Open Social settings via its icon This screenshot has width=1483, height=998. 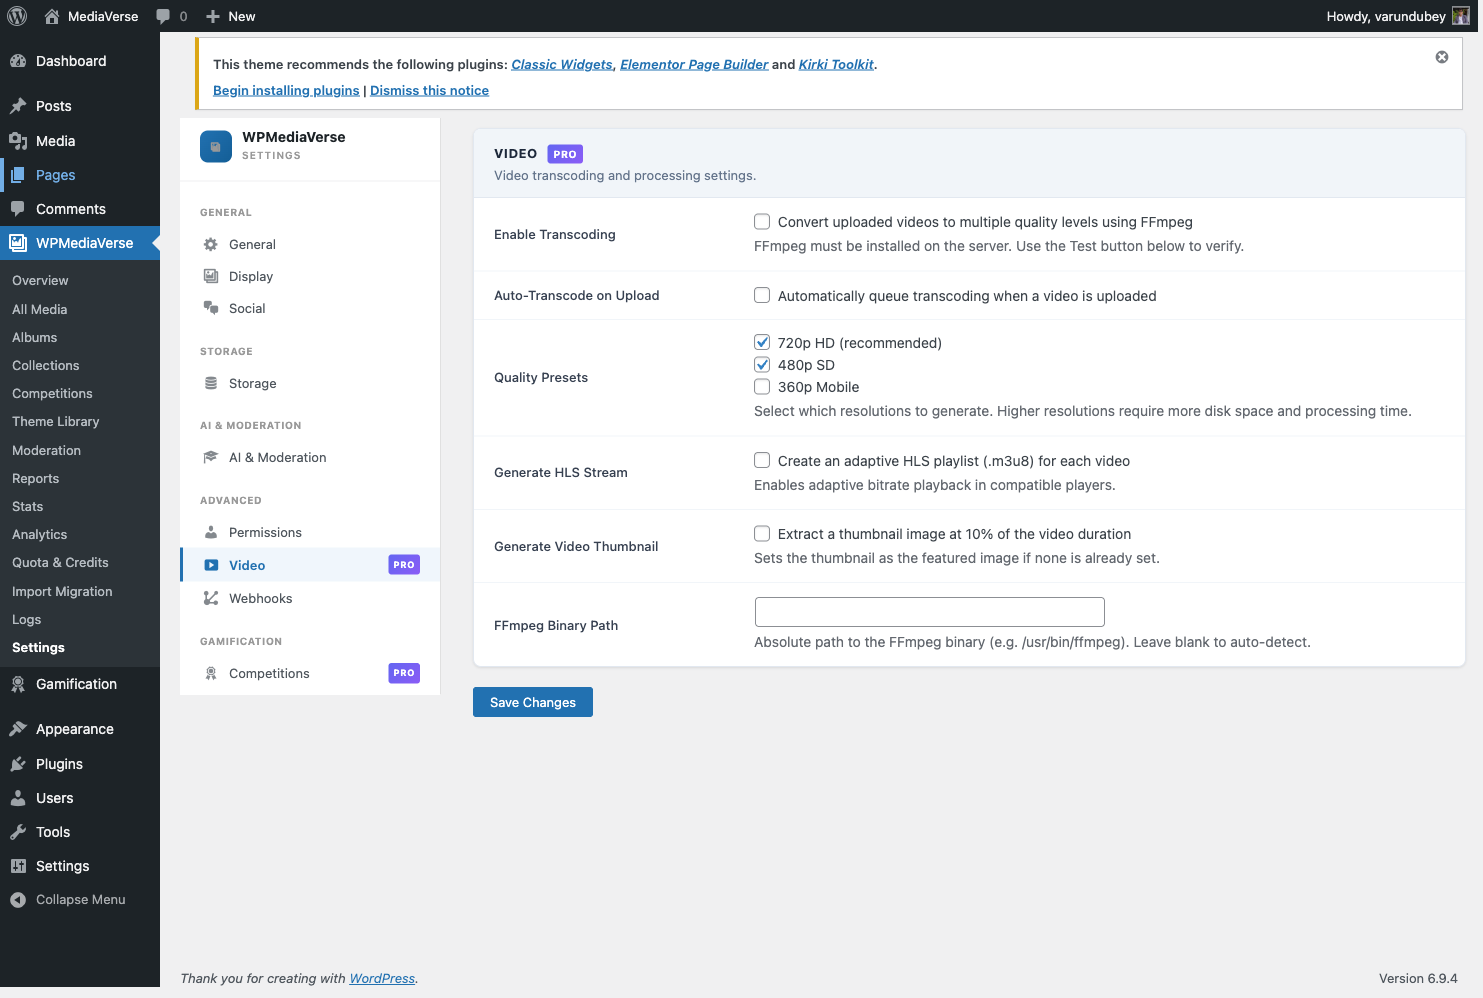point(210,308)
